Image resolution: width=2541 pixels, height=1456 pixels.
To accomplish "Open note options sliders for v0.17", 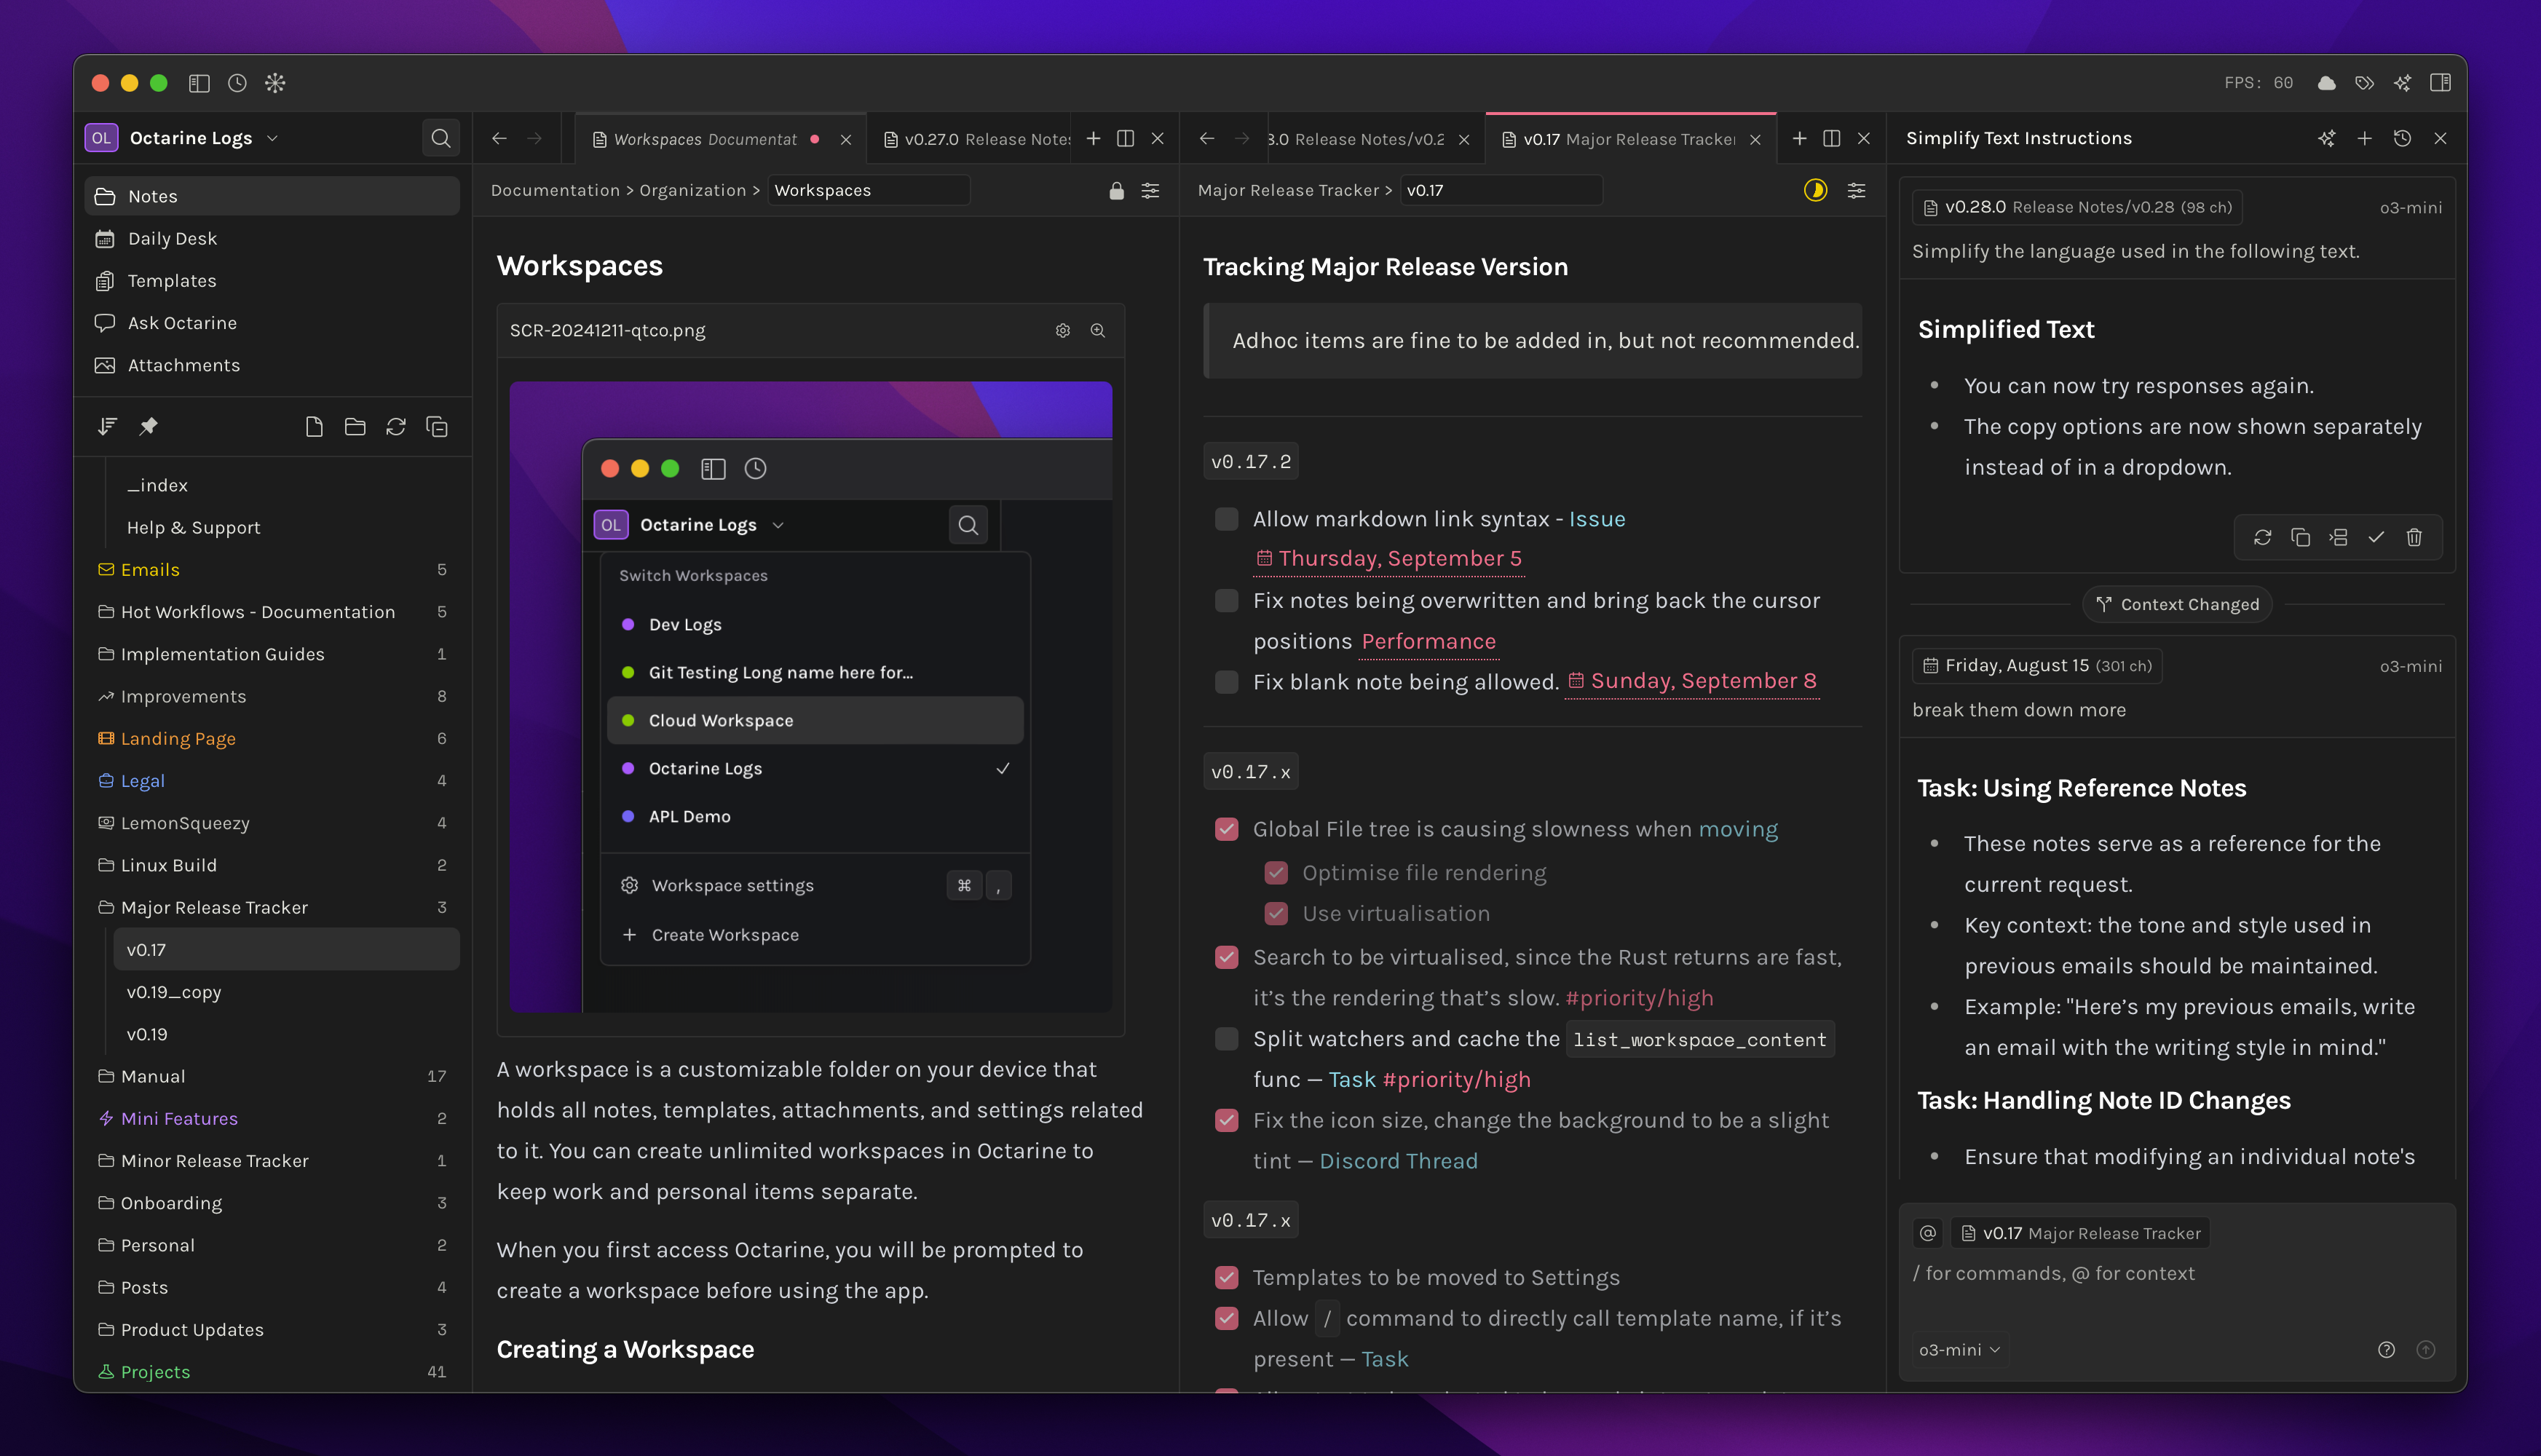I will (1857, 190).
